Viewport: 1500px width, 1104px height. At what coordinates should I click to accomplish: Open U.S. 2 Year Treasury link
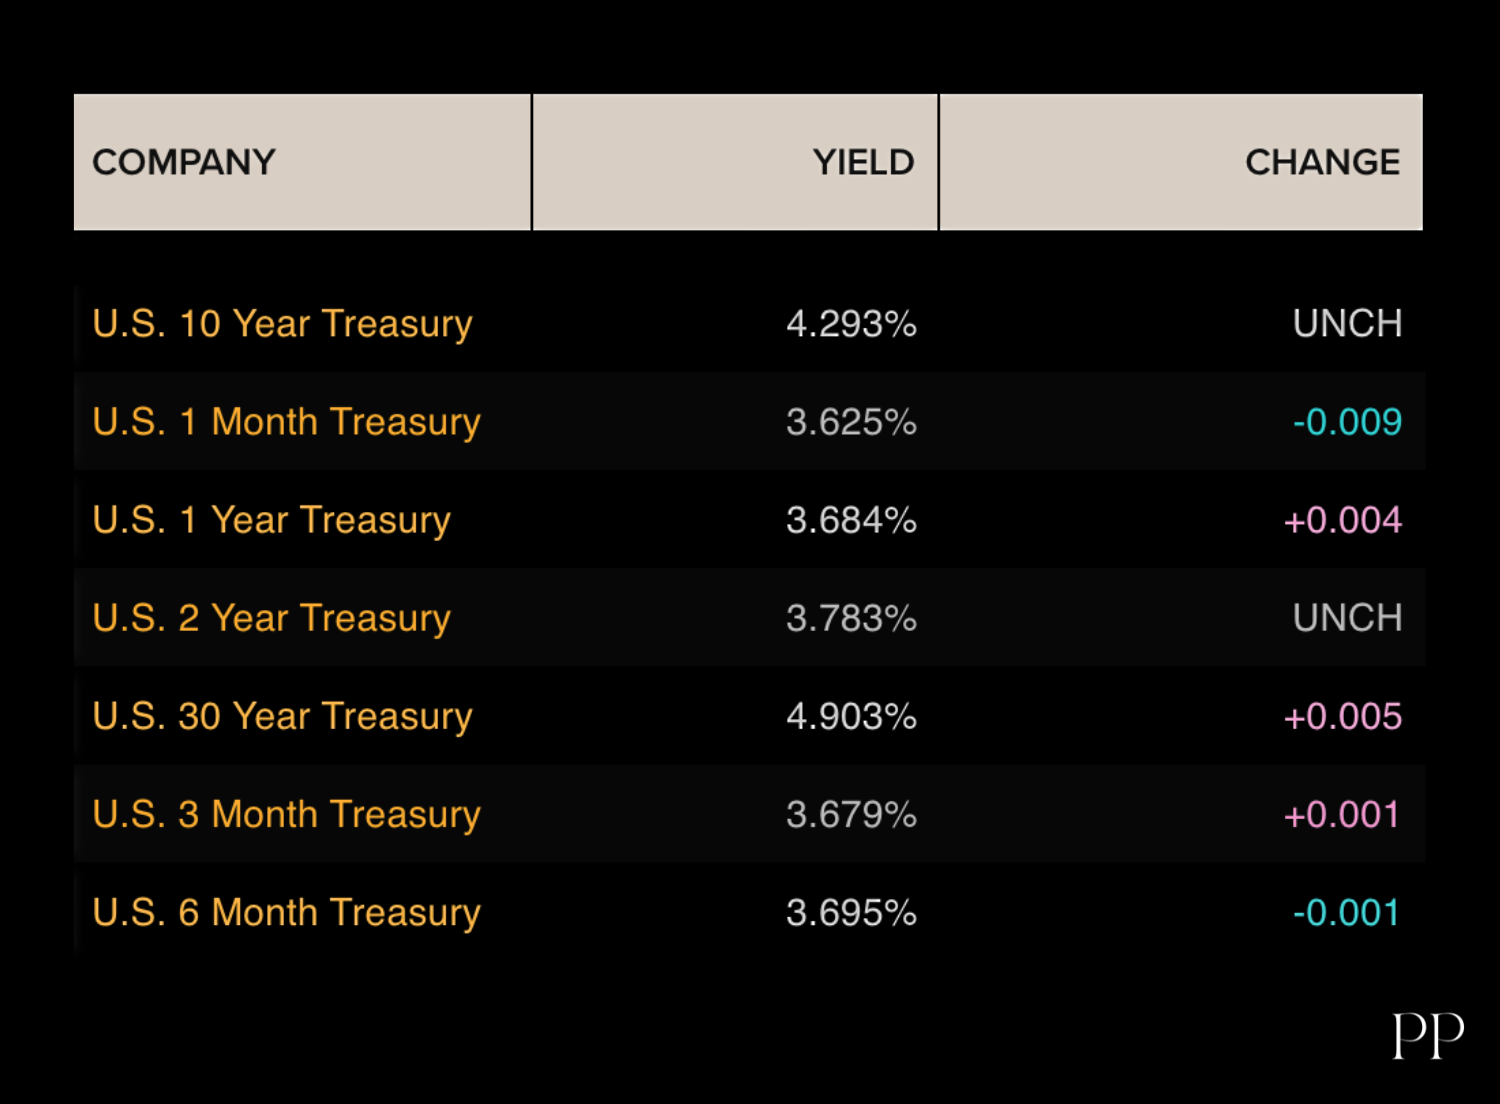[271, 618]
